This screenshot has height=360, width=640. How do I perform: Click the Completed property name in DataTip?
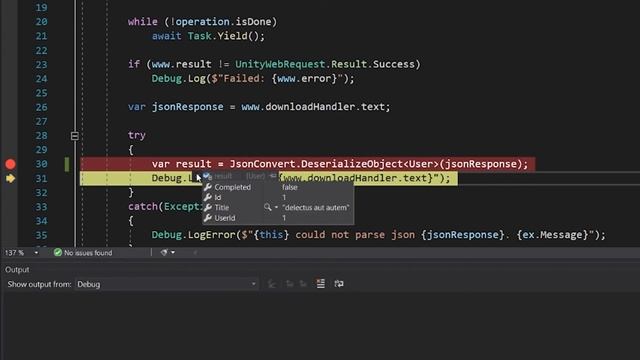(x=233, y=187)
